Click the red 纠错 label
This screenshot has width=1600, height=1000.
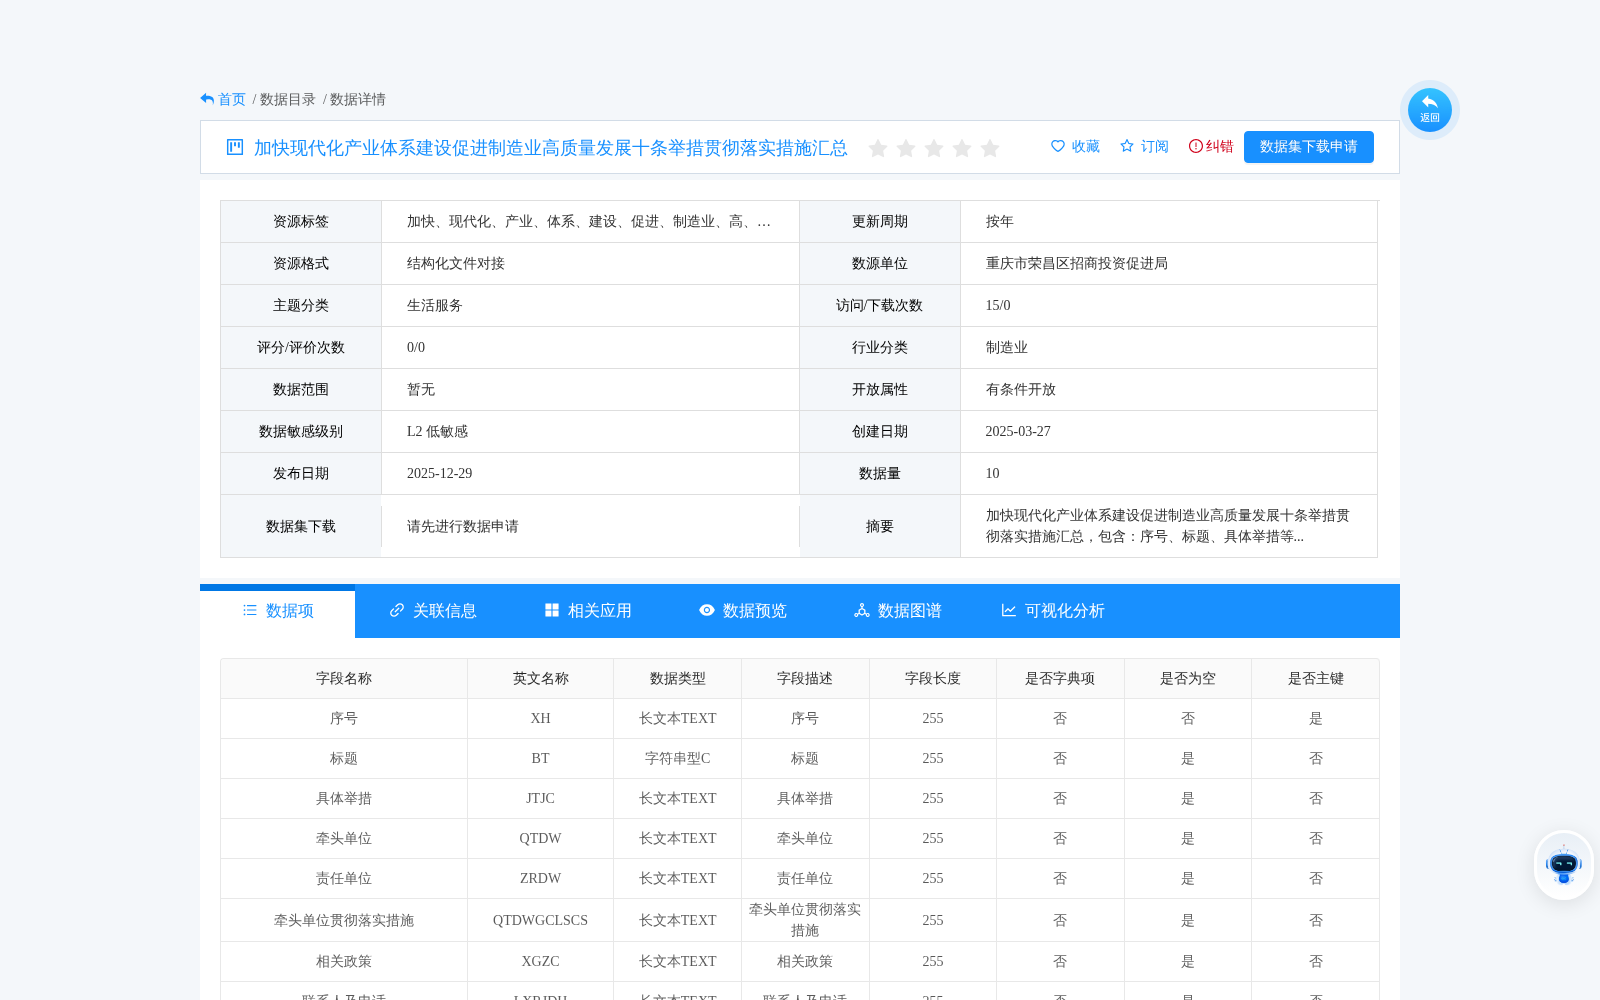pos(1220,146)
